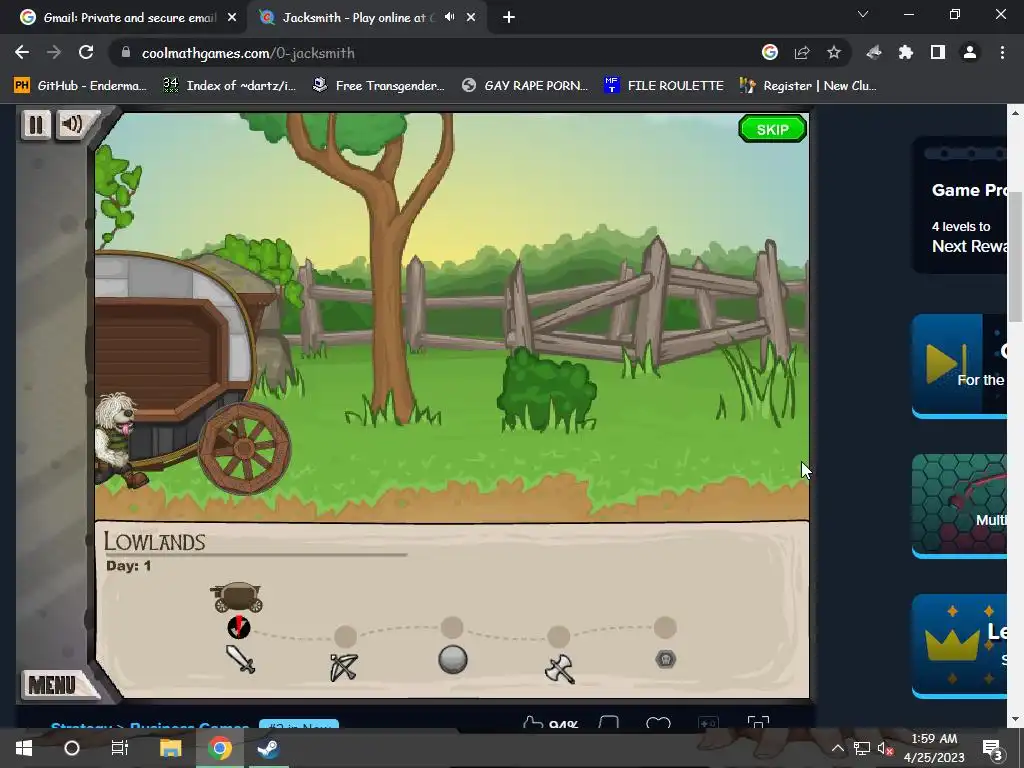1024x768 pixels.
Task: Open the Chrome three-dot menu
Action: 1002,52
